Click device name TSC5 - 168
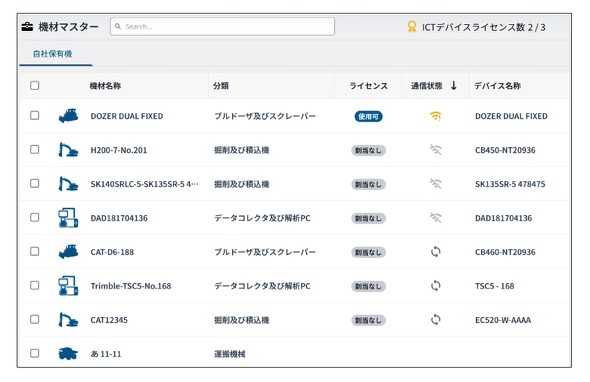Viewport: 590px width, 382px height. (494, 286)
